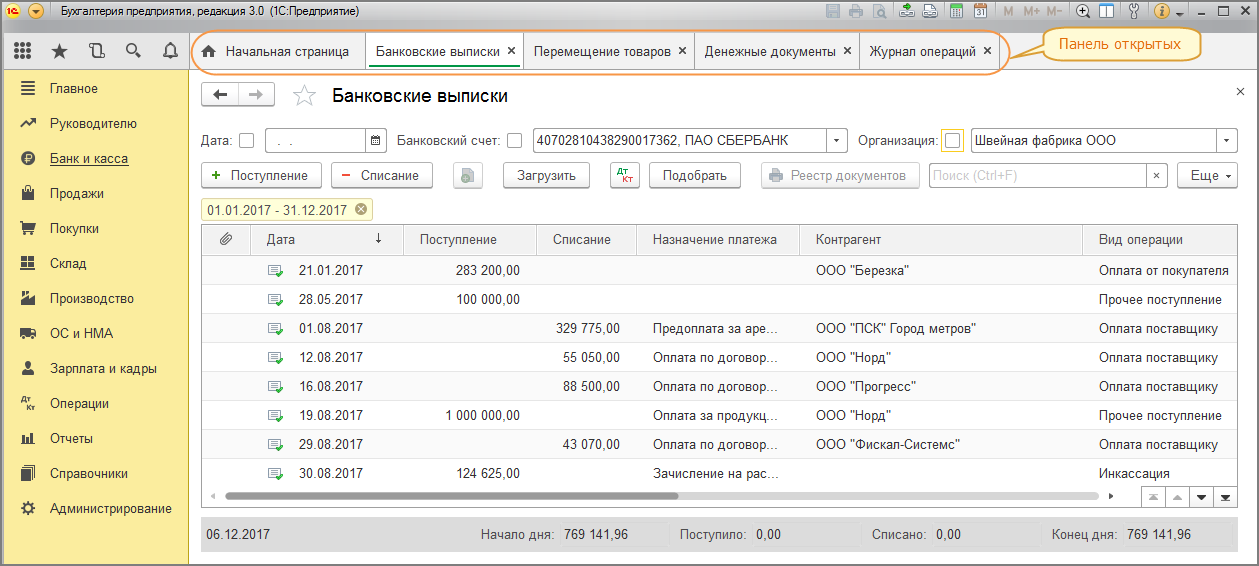This screenshot has width=1259, height=566.
Task: Open global search magnifier icon
Action: 133,50
